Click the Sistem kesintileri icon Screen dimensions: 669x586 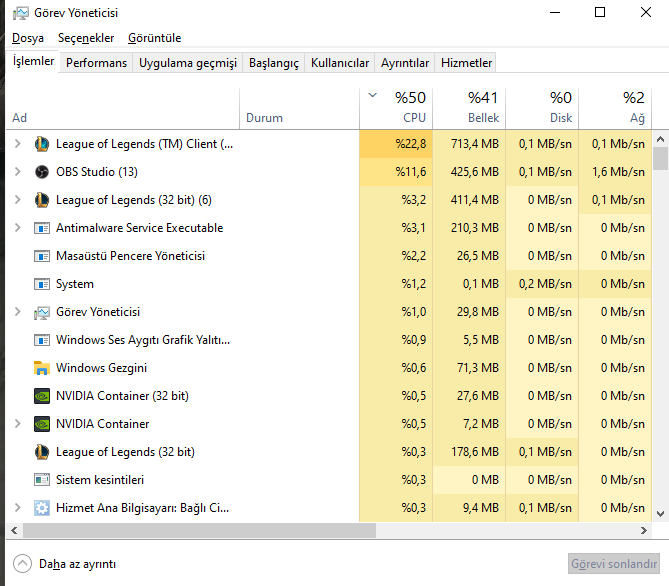point(42,480)
